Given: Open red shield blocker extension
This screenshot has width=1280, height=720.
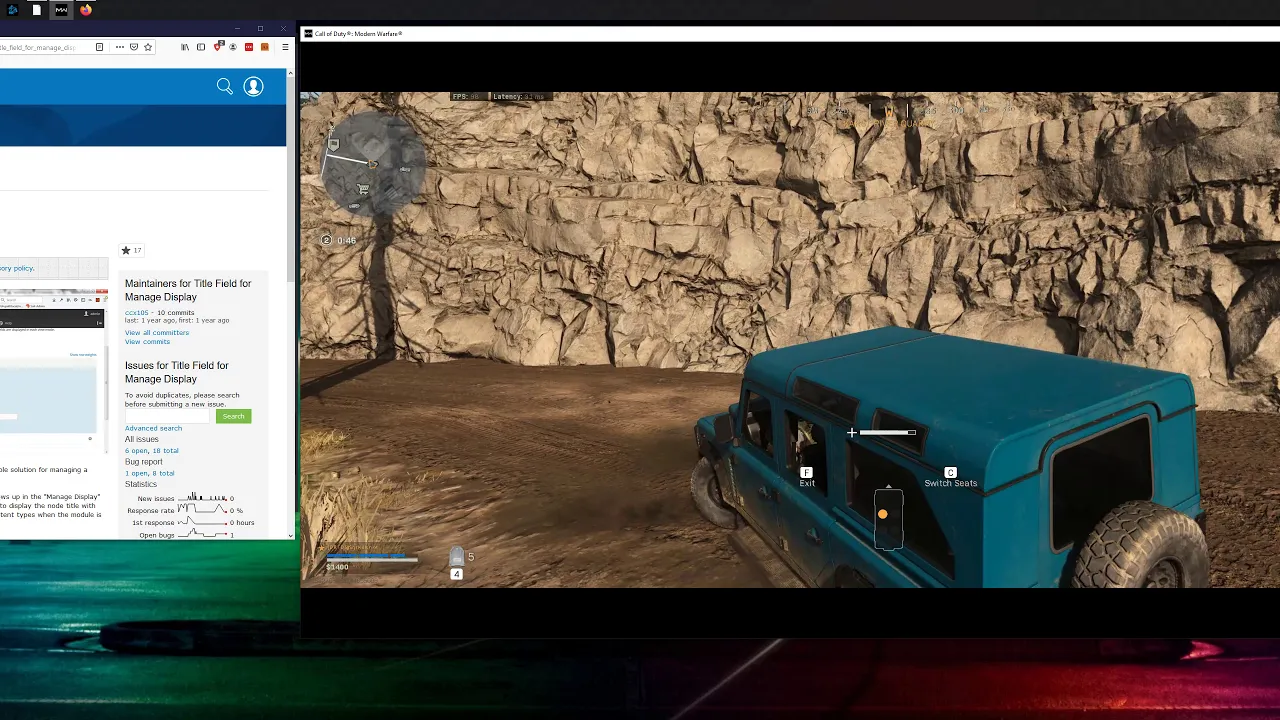Looking at the screenshot, I should [x=218, y=47].
